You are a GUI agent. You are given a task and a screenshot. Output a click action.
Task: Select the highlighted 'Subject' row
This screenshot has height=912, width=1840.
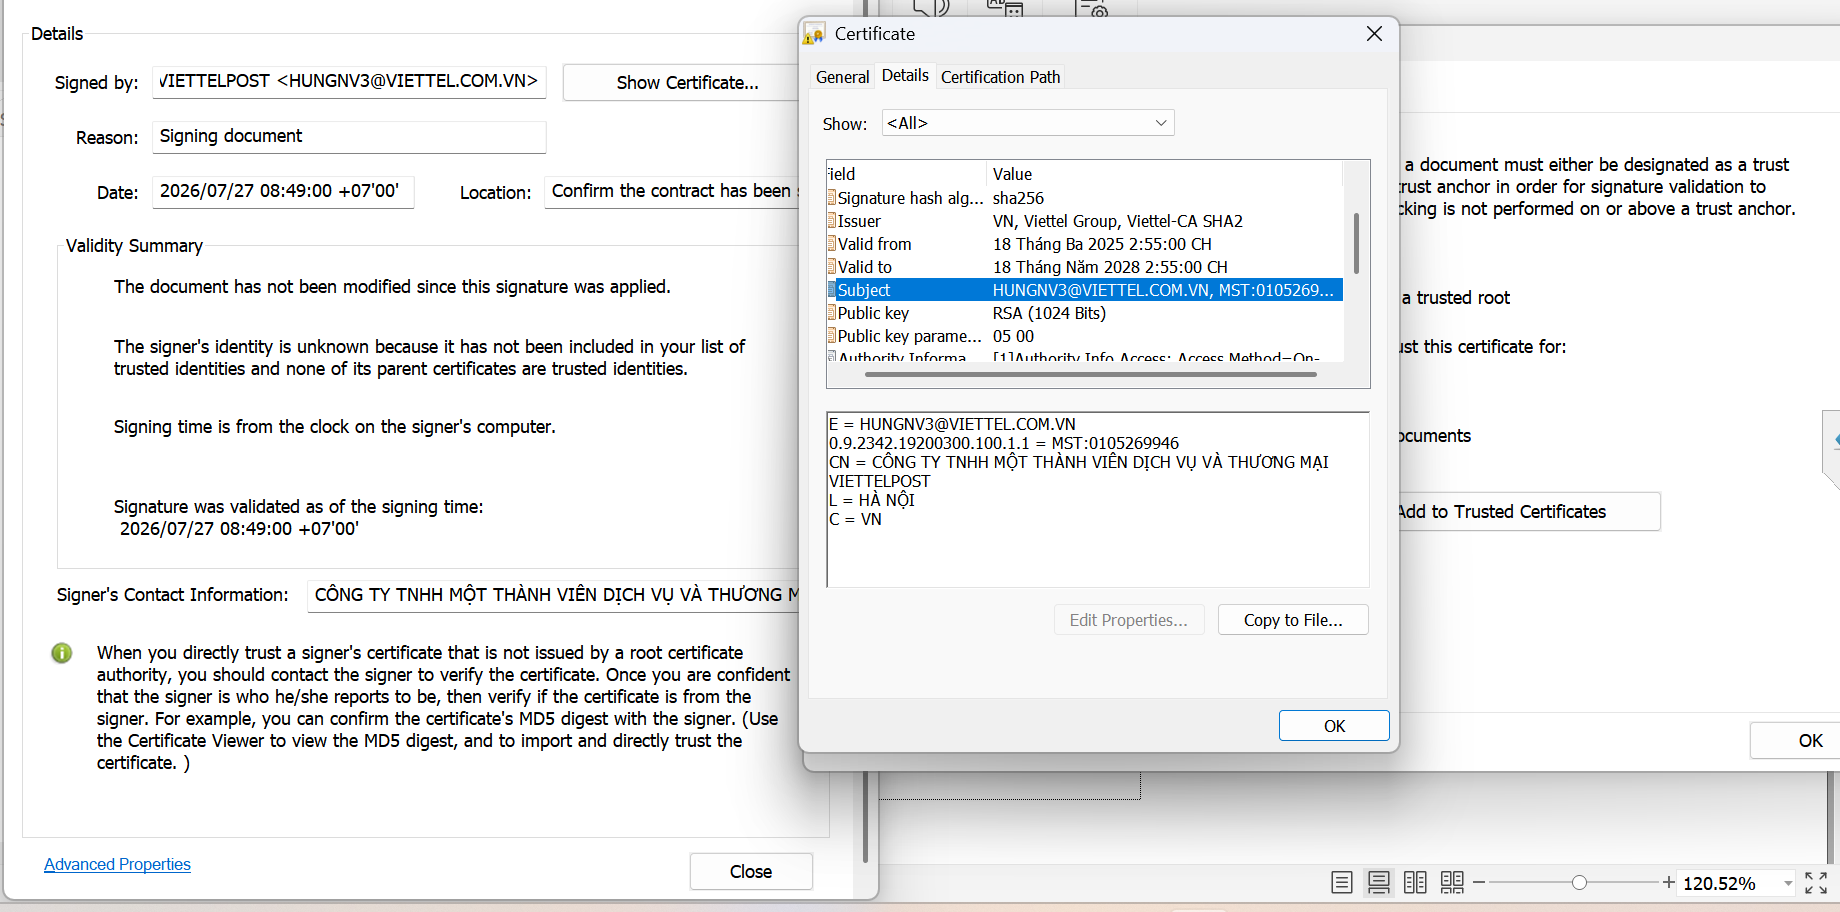pos(1085,290)
